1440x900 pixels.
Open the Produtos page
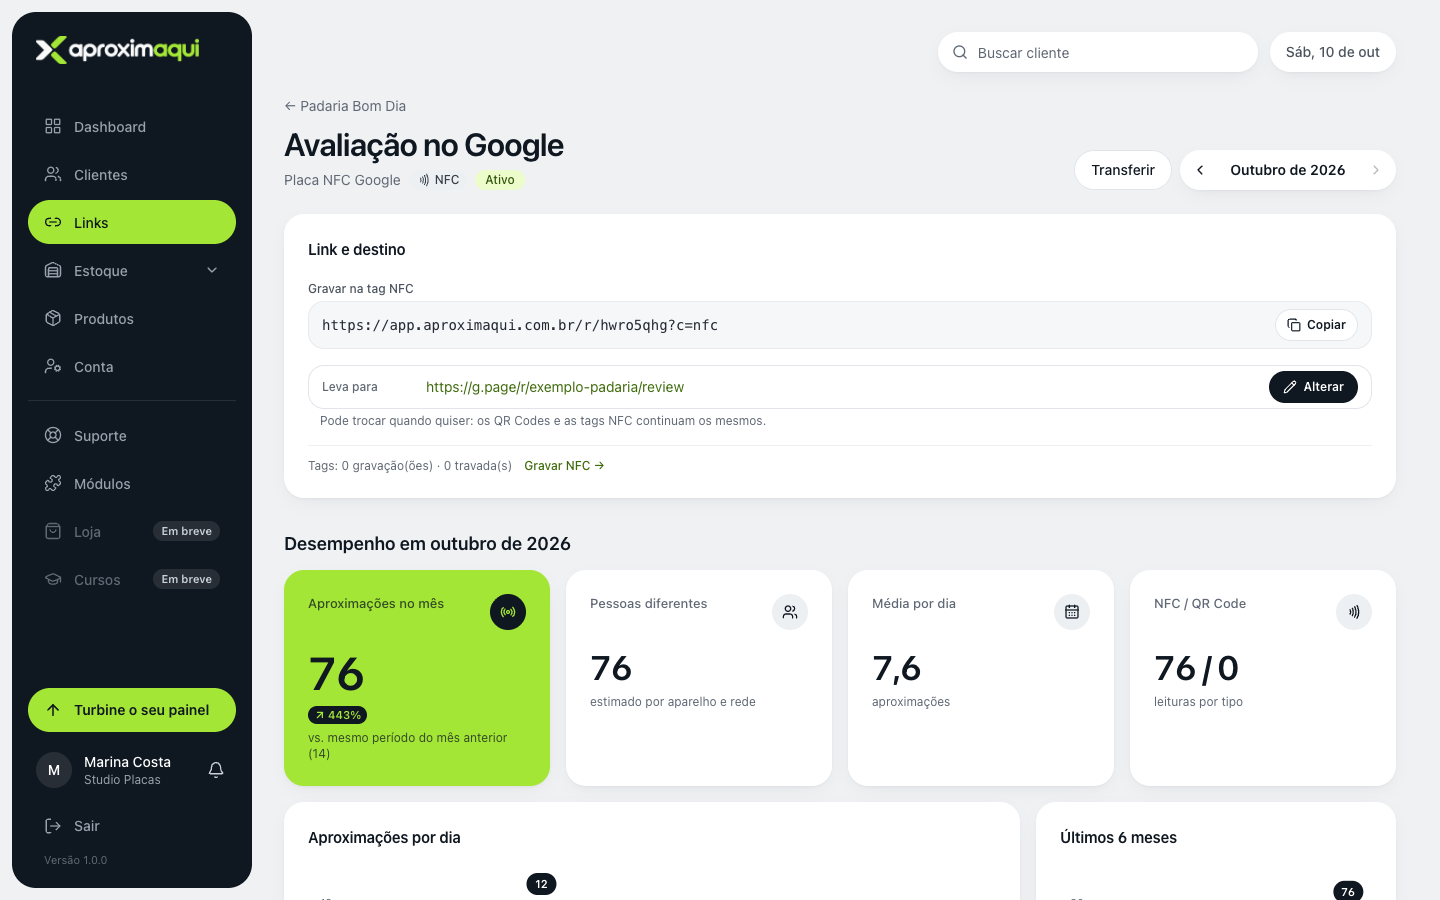[132, 319]
